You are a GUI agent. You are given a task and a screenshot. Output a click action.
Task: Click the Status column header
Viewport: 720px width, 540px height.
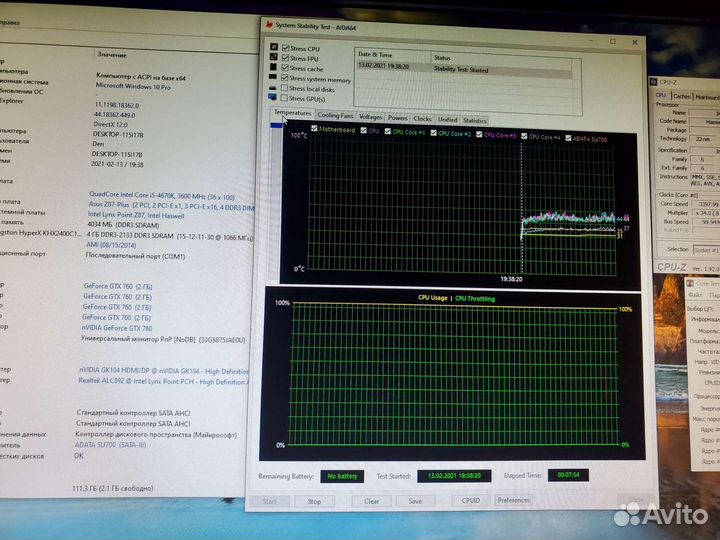[x=501, y=58]
